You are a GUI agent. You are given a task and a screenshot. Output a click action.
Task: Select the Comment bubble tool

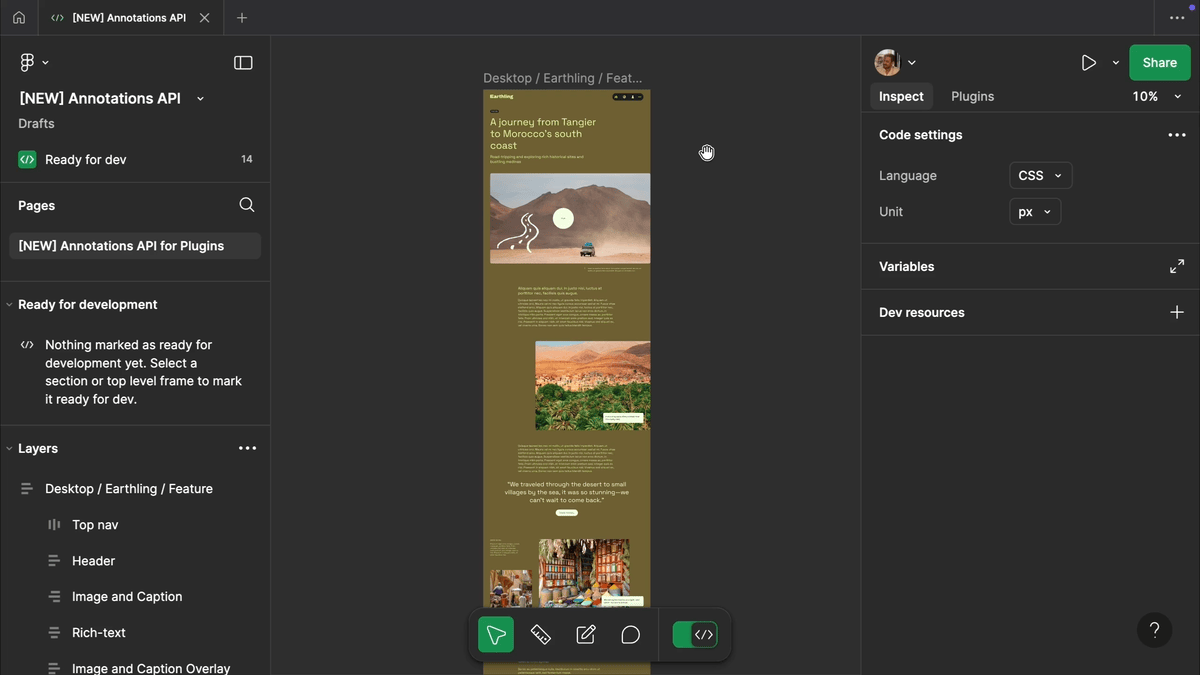click(x=630, y=635)
